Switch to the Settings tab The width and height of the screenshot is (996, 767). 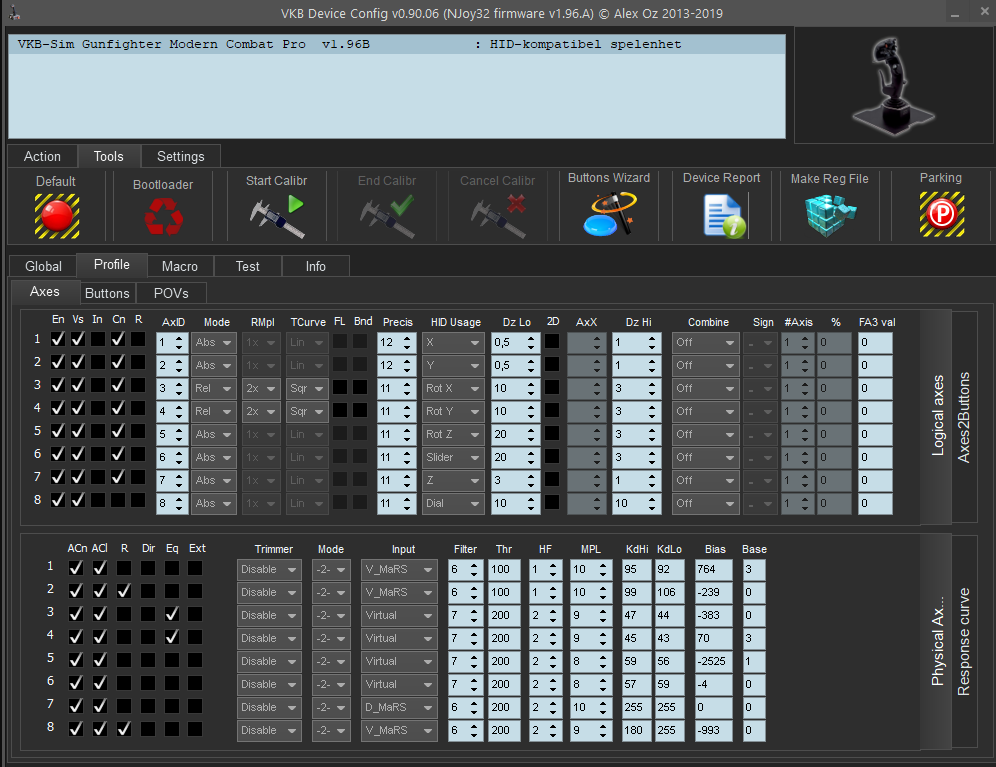[181, 156]
